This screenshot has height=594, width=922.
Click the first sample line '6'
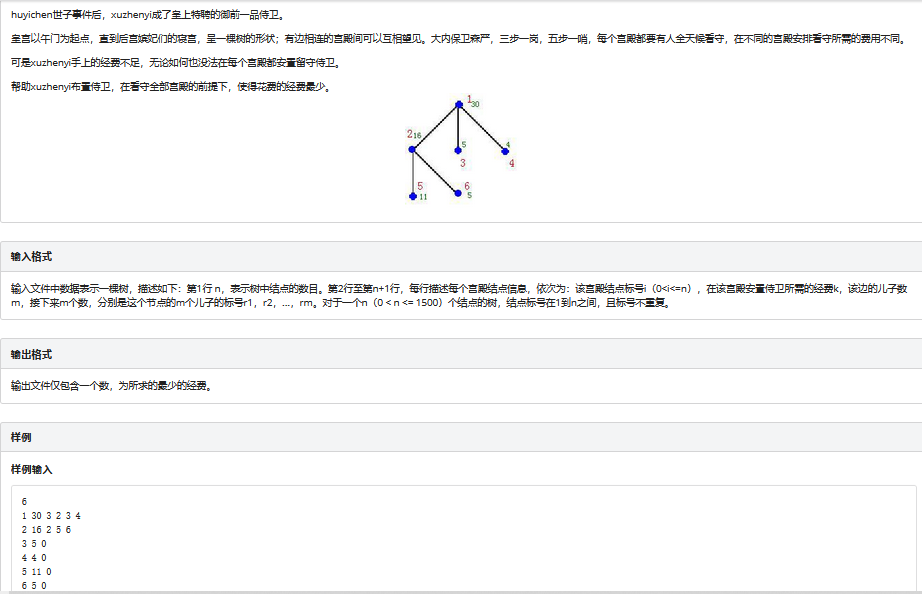(24, 502)
